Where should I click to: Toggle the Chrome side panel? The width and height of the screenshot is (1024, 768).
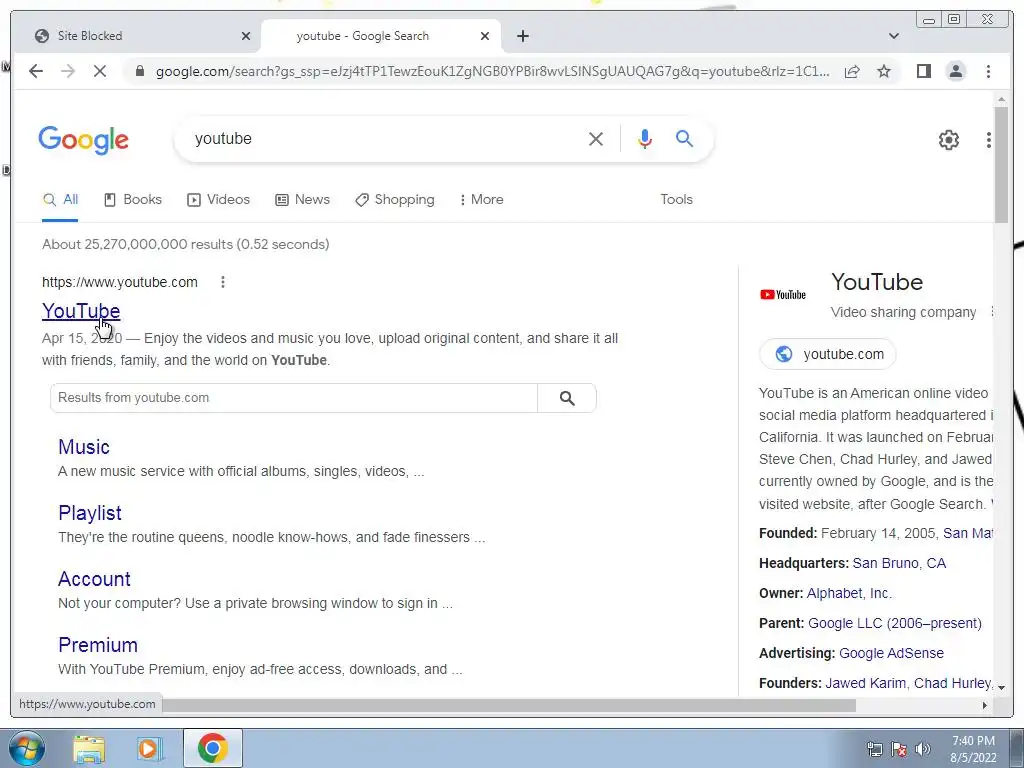click(923, 71)
